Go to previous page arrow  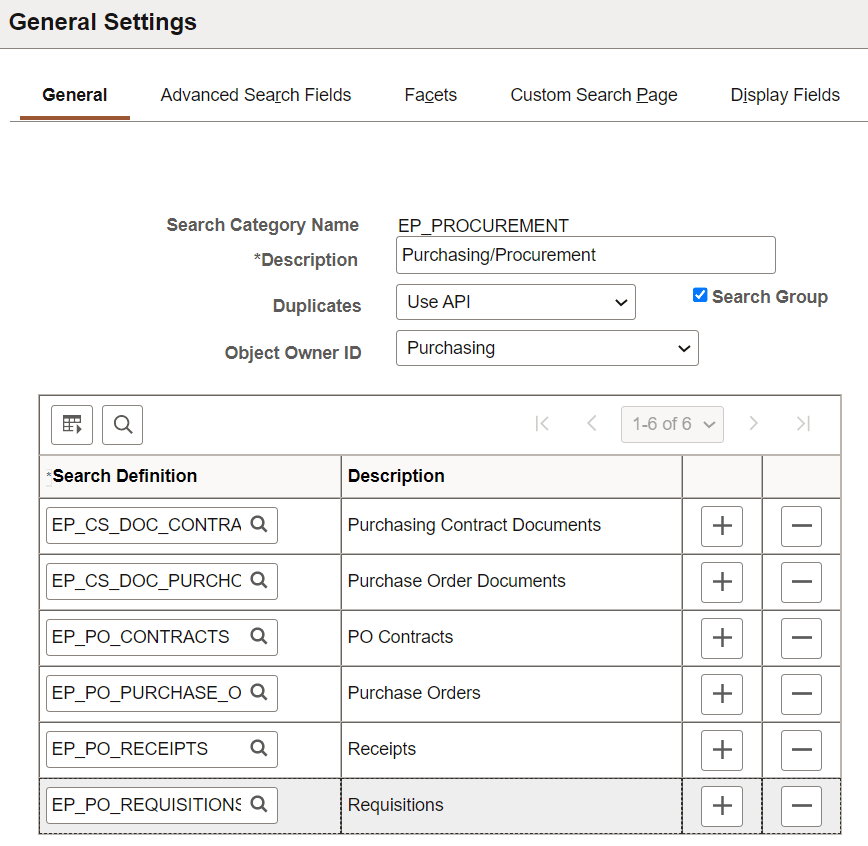[x=592, y=424]
